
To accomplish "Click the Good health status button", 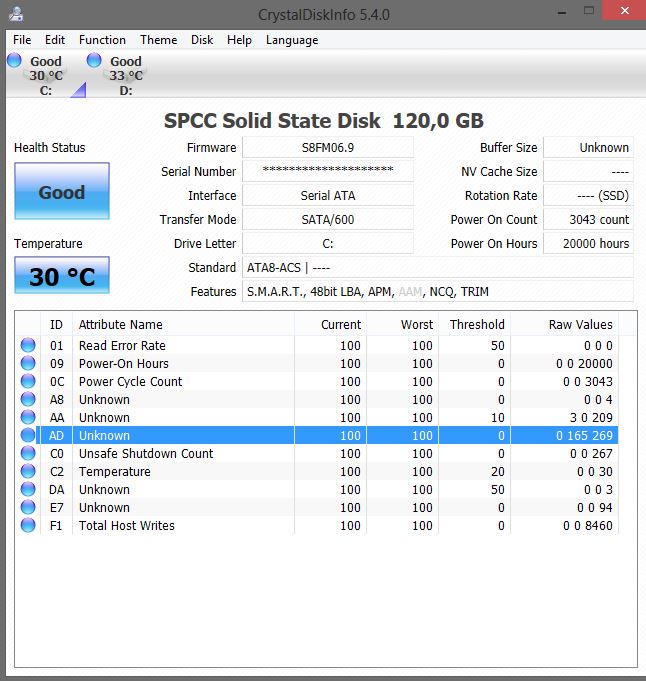I will coord(62,191).
